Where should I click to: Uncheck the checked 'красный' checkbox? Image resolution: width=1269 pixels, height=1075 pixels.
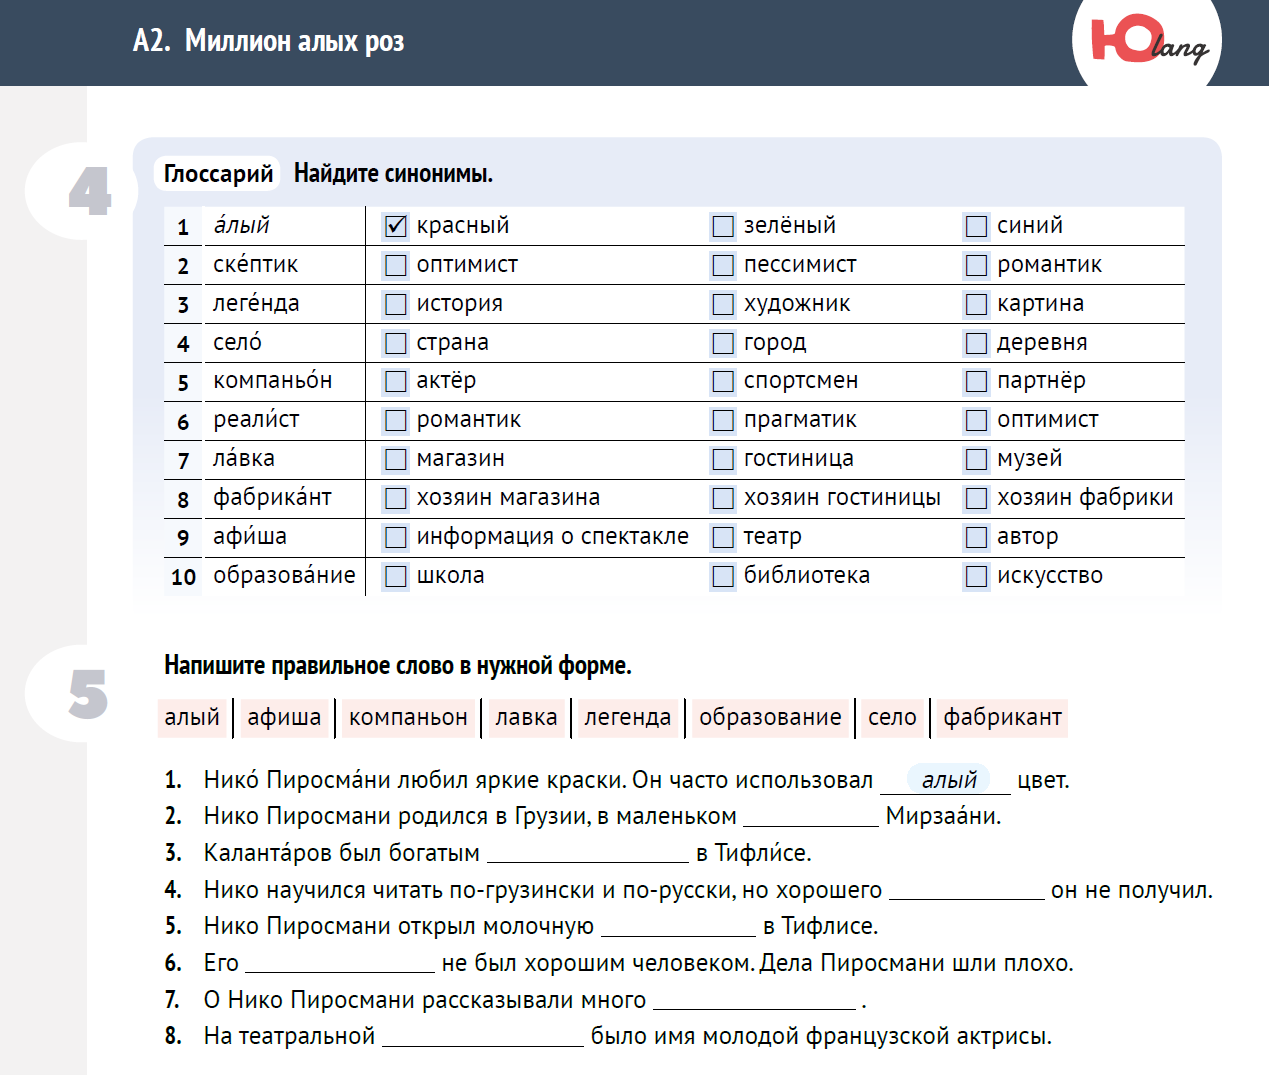coord(396,226)
